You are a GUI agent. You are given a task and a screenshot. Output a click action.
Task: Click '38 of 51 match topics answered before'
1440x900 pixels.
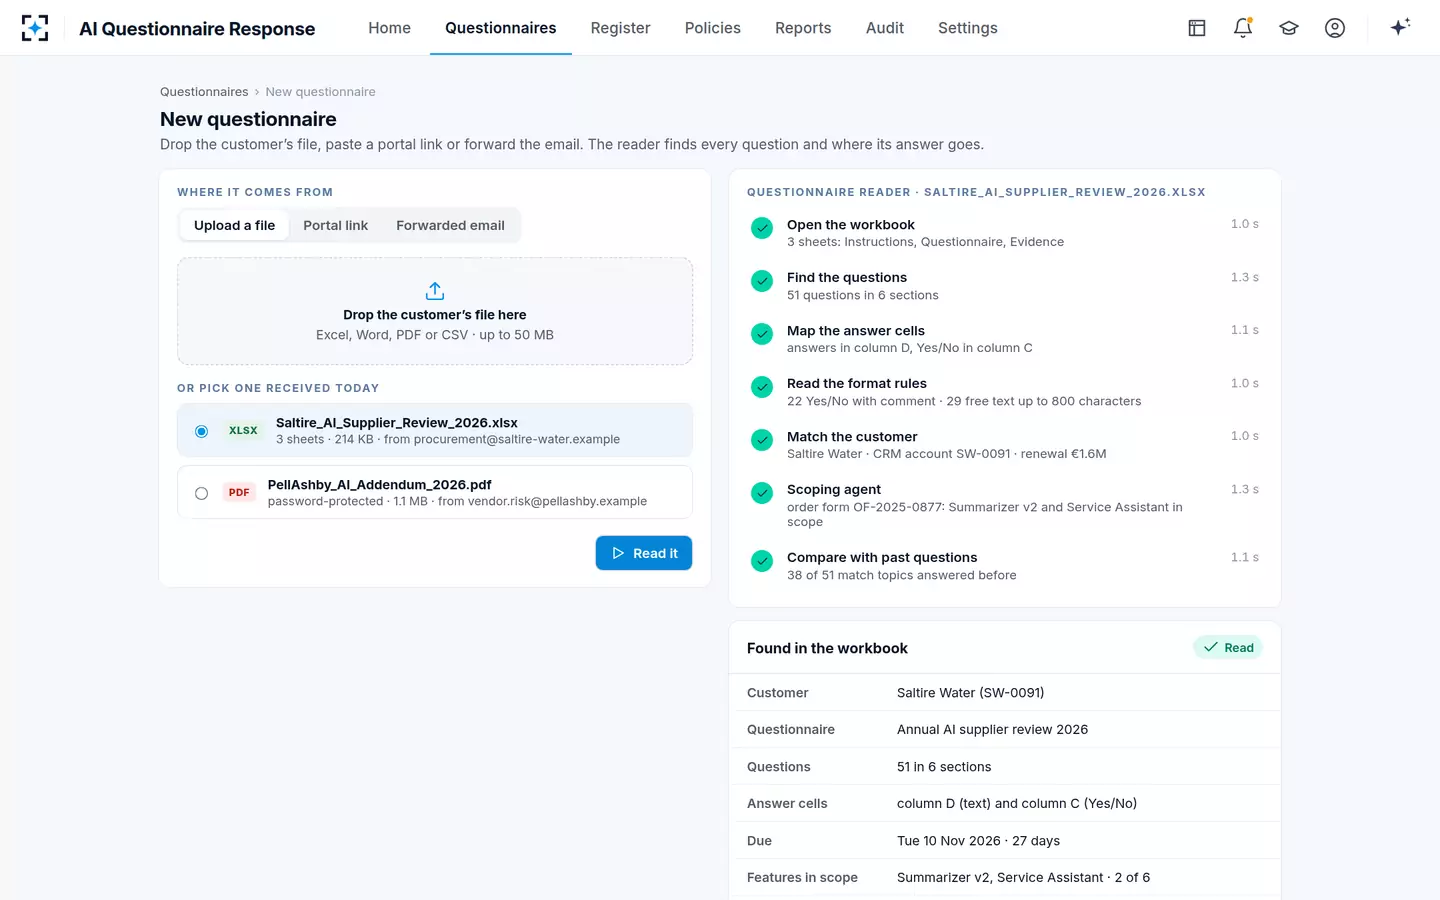point(902,575)
